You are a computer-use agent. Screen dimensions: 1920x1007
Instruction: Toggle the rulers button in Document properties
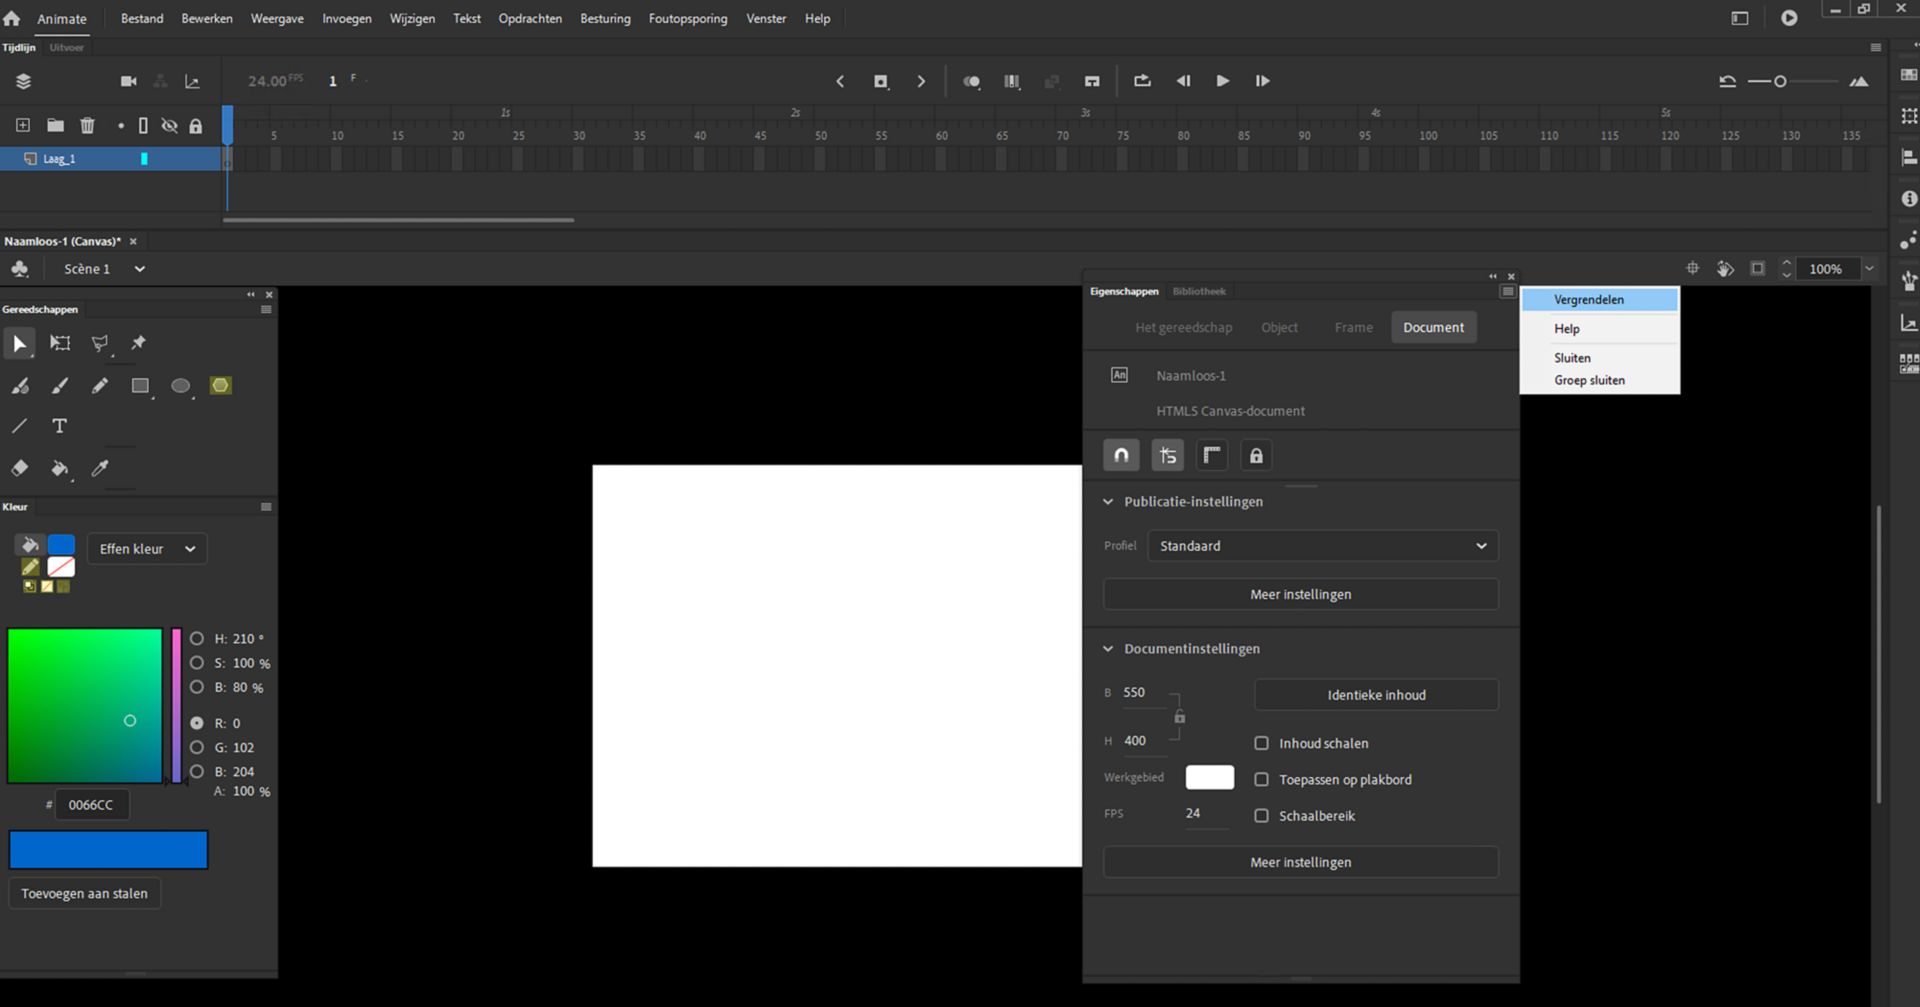click(x=1212, y=456)
